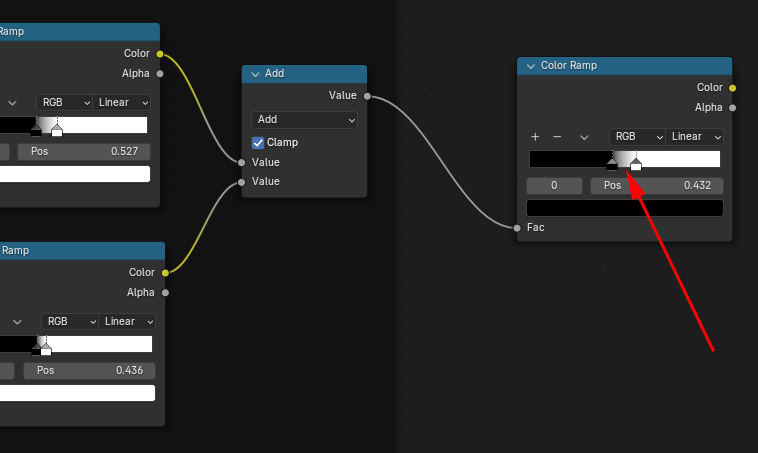The image size is (758, 453).
Task: Open RGB dropdown in bottom-left Ramp node
Action: tap(70, 321)
